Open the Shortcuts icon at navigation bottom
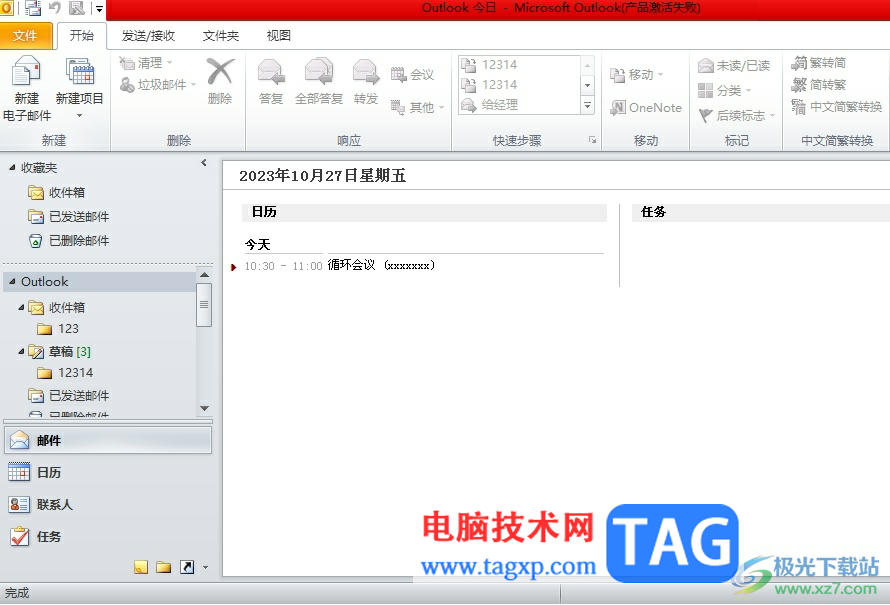890x605 pixels. [187, 566]
